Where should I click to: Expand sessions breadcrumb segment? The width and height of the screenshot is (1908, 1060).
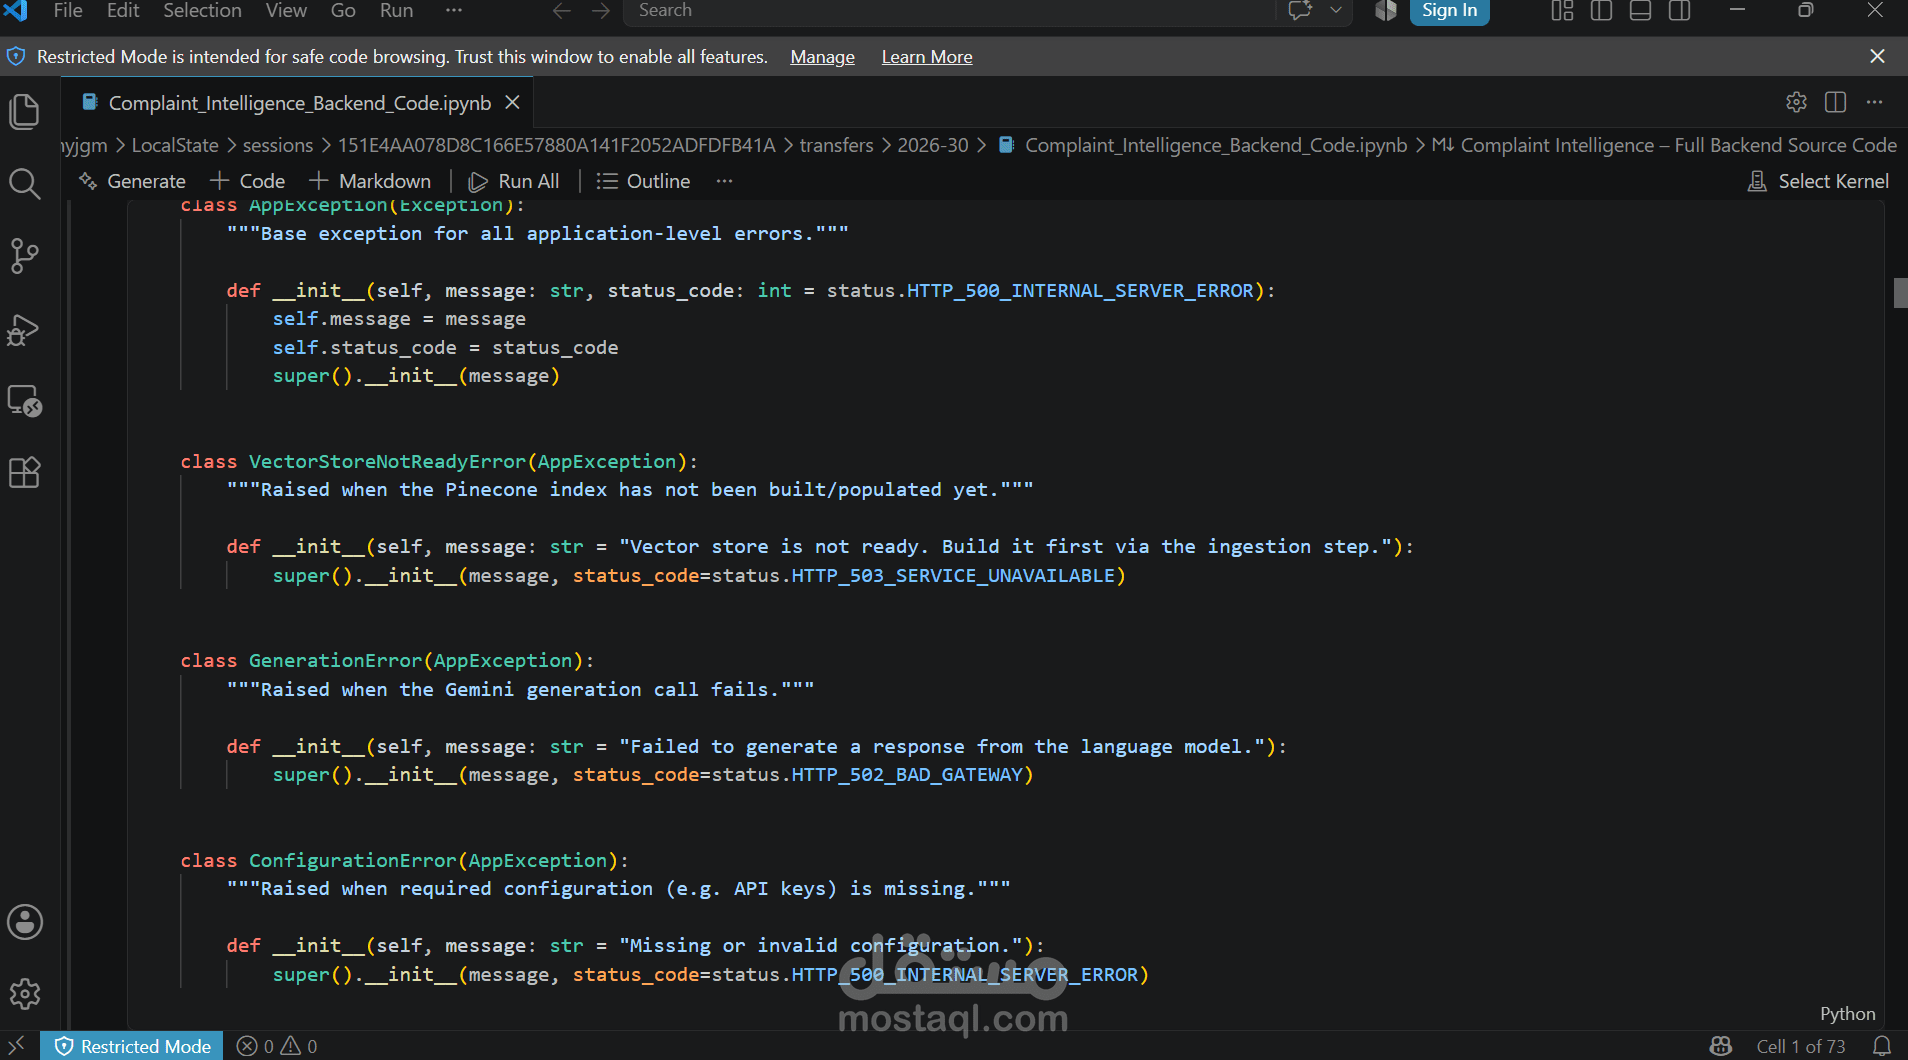[x=278, y=145]
